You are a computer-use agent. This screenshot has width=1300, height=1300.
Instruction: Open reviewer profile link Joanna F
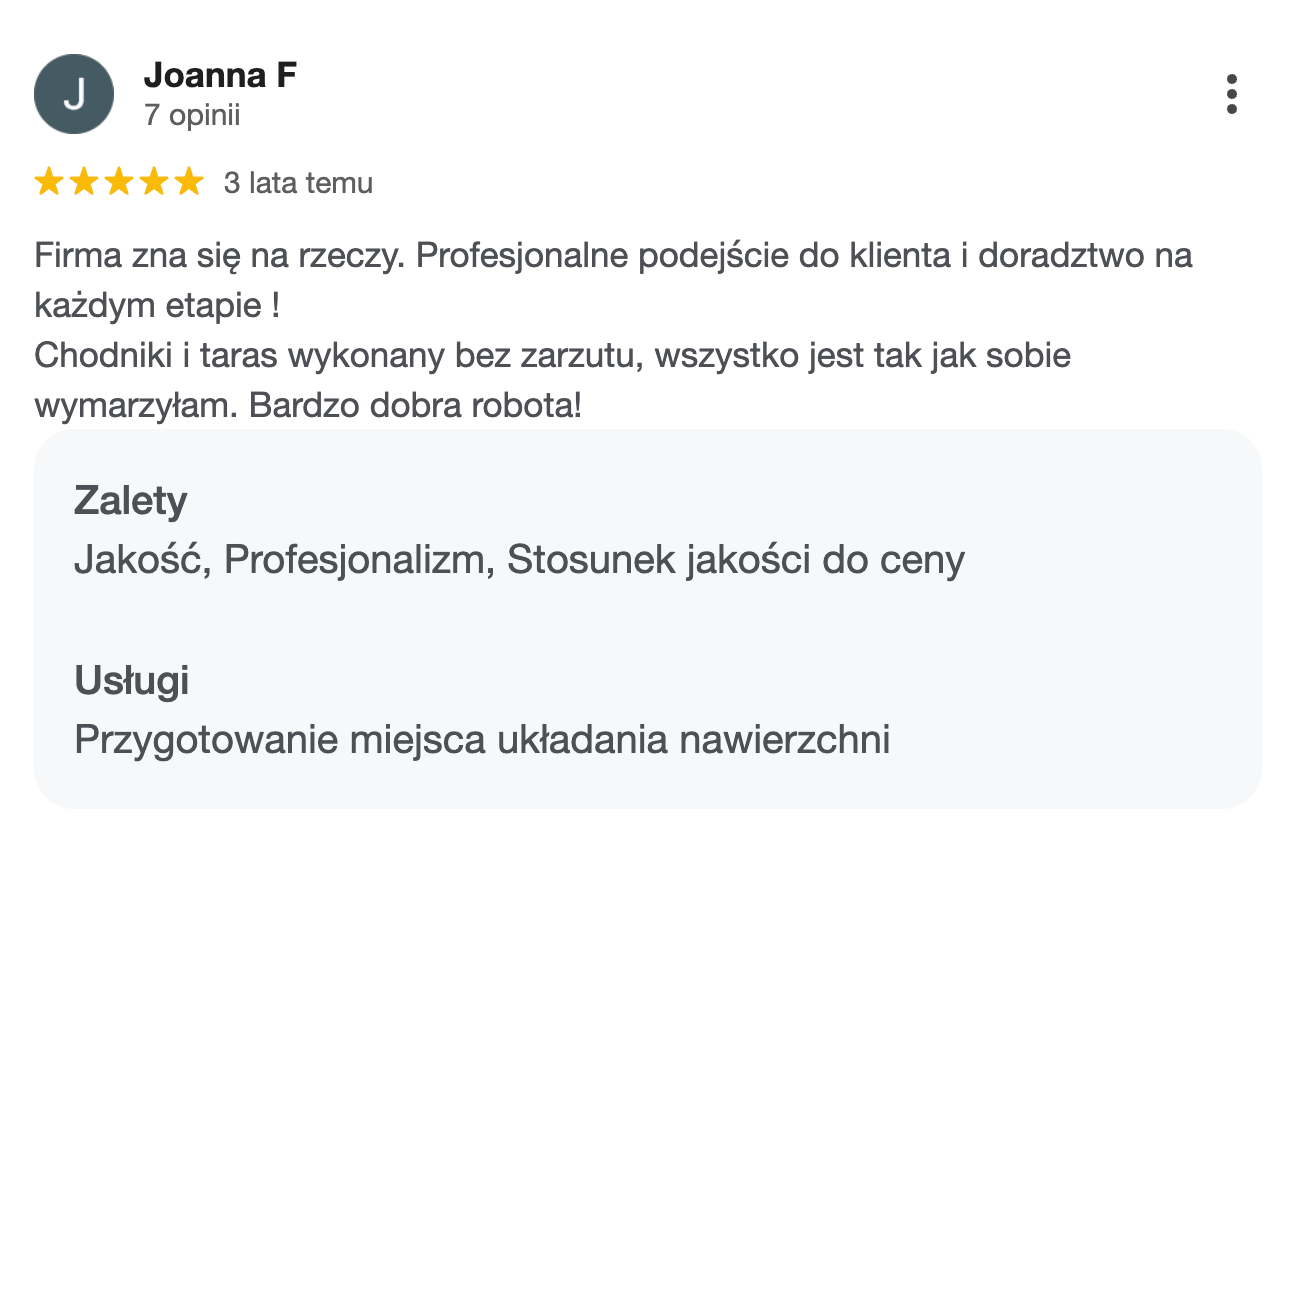[220, 75]
